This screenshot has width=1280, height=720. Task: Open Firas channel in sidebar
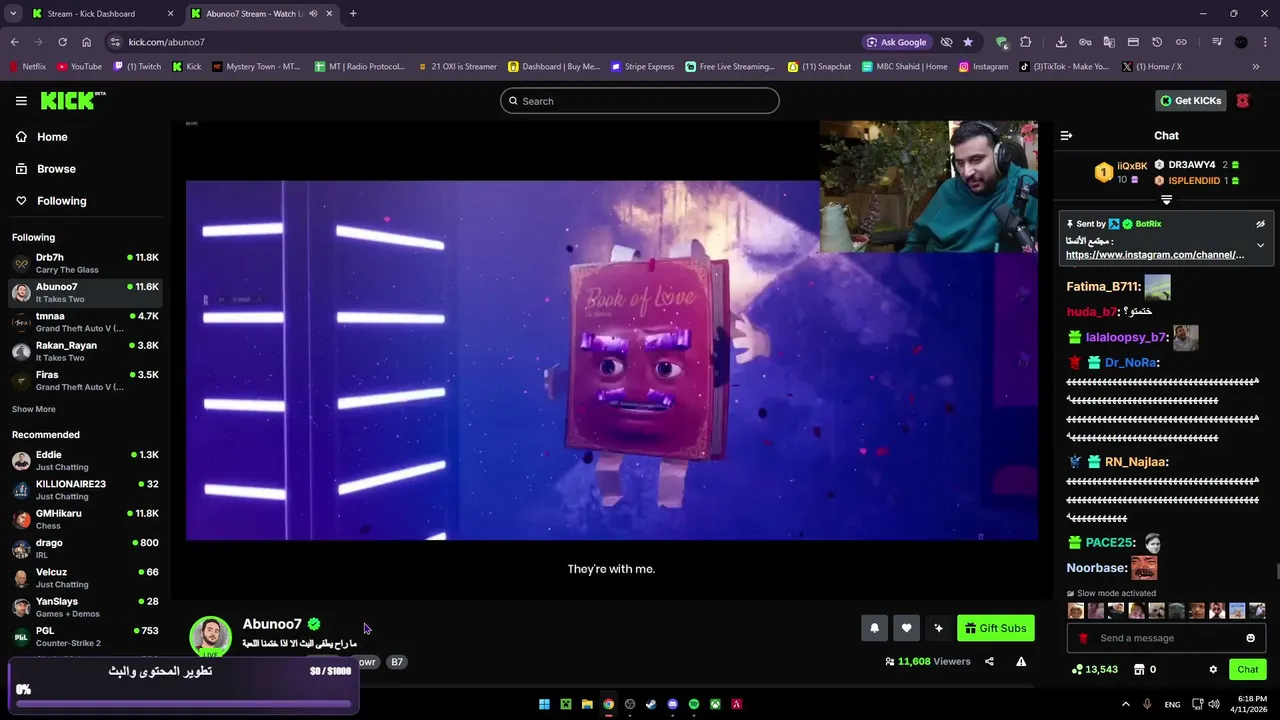coord(86,380)
